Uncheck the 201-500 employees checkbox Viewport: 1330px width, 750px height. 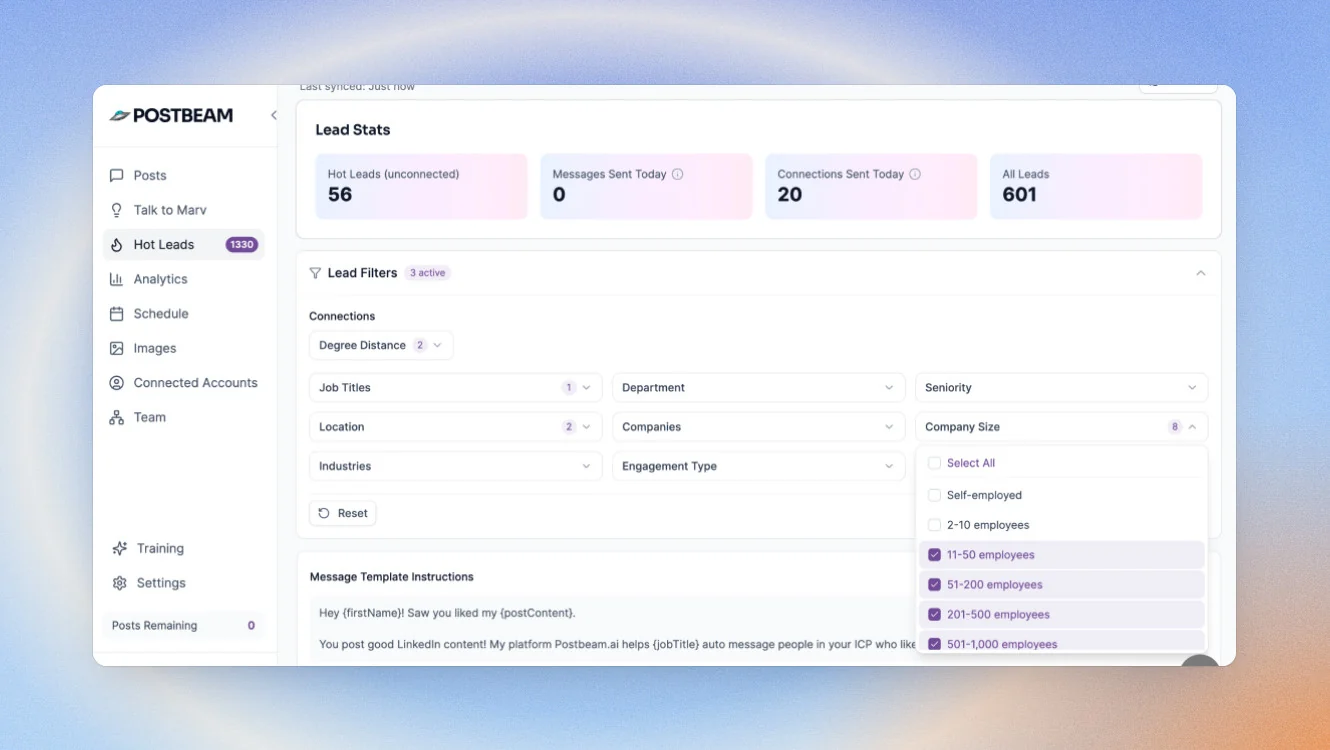coord(934,615)
